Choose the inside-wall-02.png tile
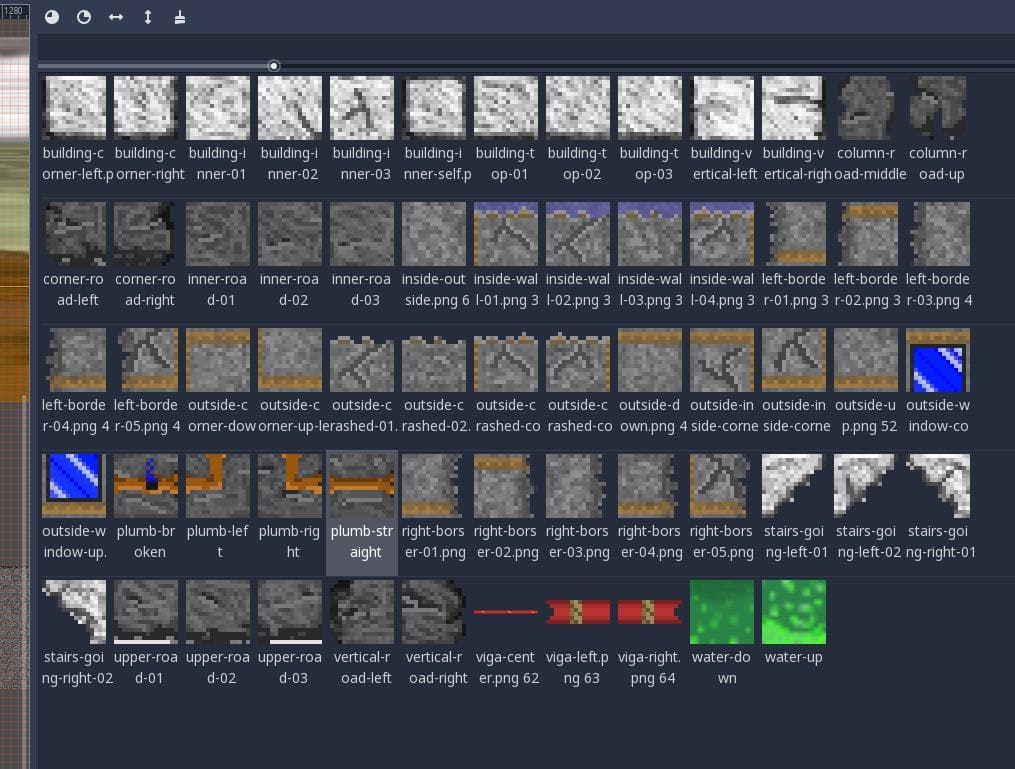 578,255
